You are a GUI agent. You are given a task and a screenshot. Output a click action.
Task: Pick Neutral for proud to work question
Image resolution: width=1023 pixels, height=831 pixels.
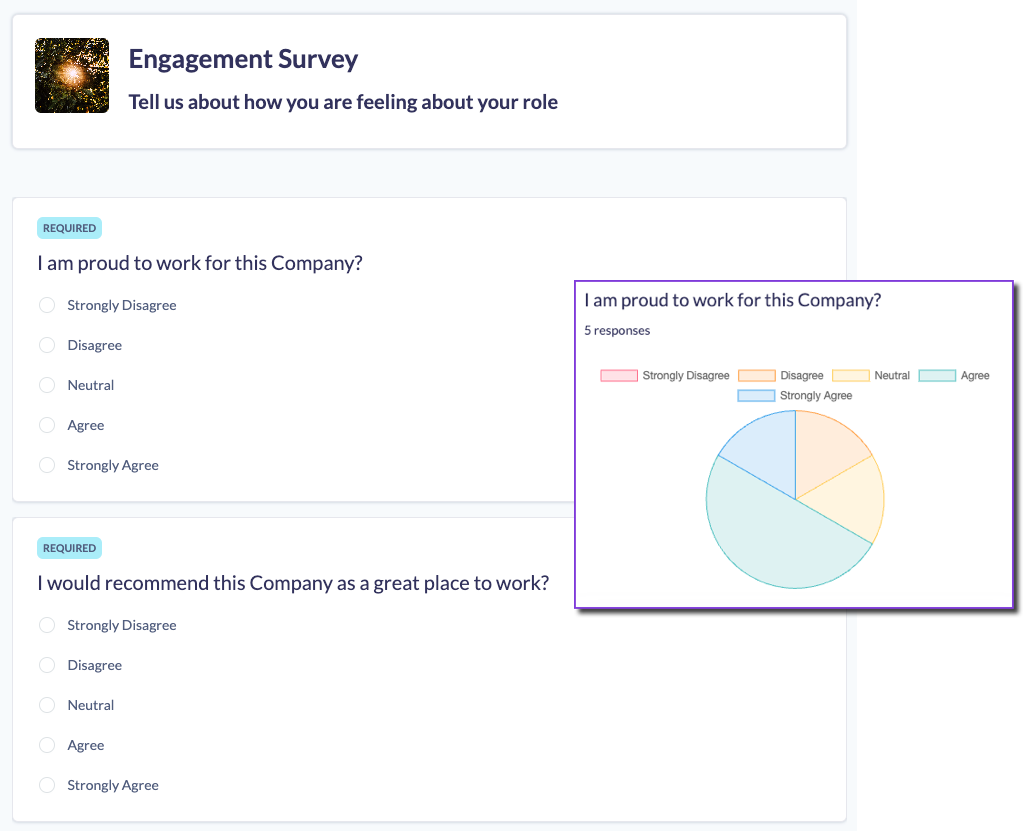pos(47,385)
